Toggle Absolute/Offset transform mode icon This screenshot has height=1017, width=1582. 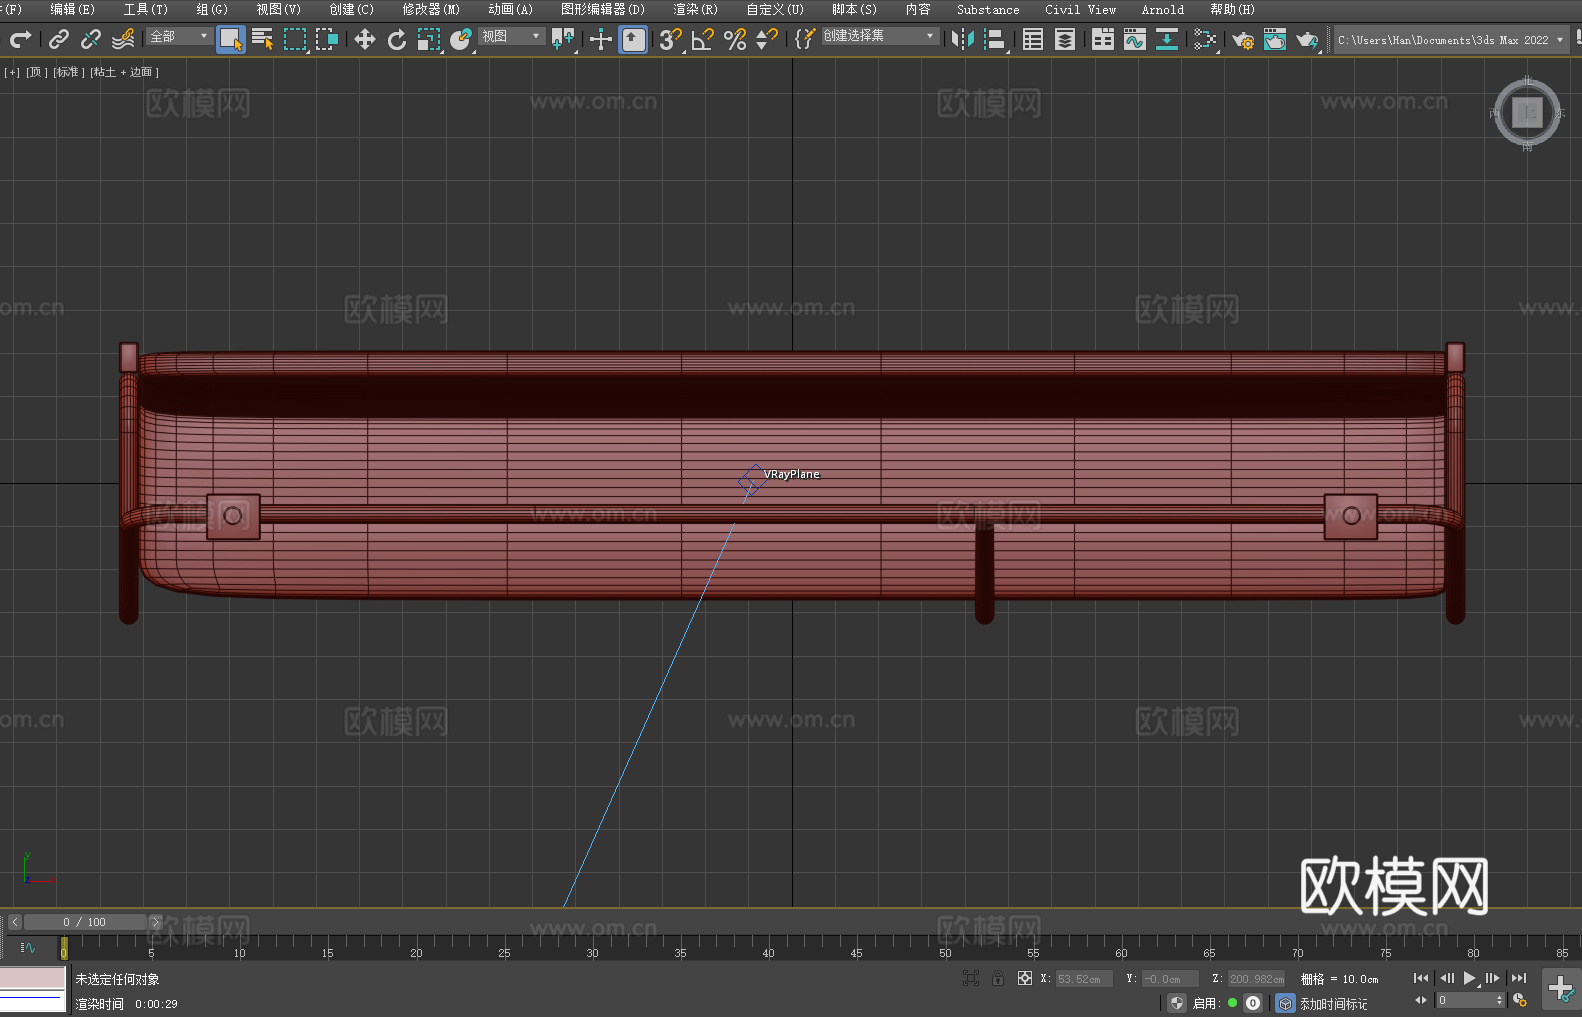click(1024, 978)
